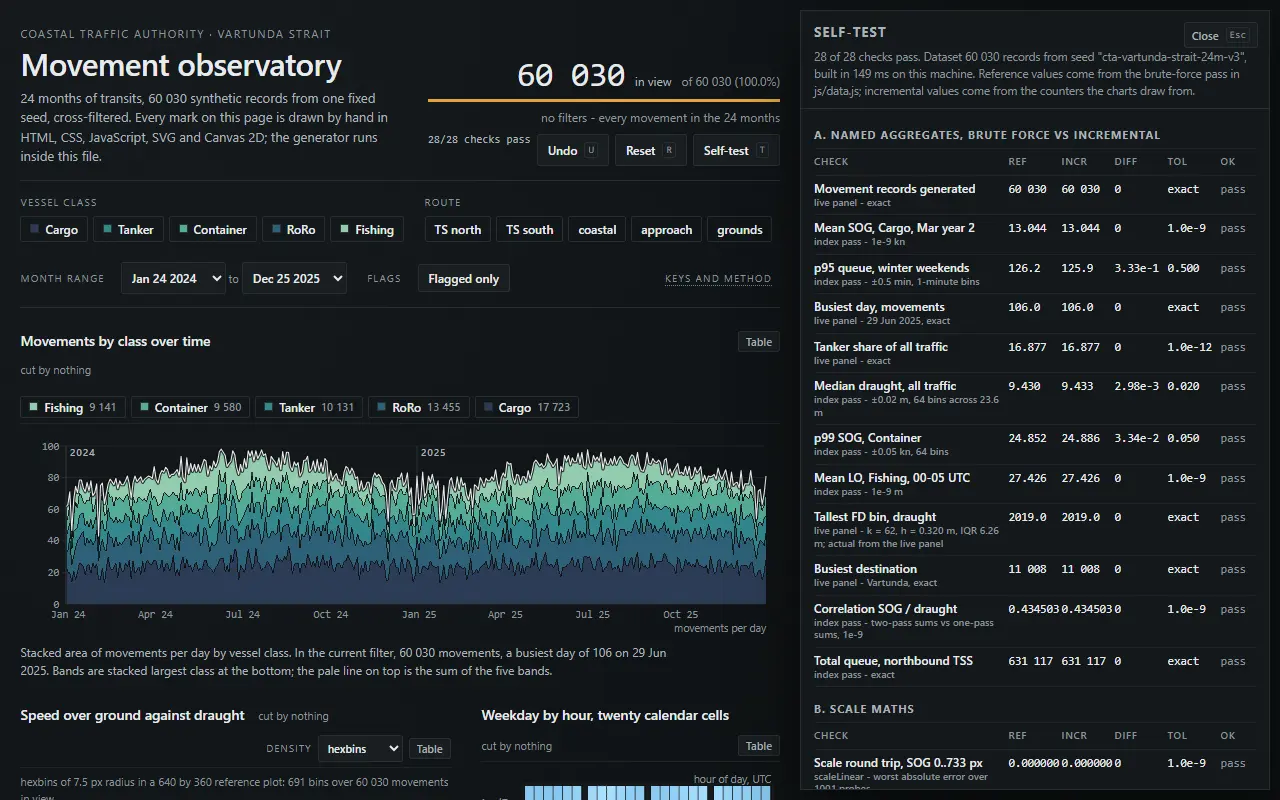Click the Container 9 580 legend chip

191,407
